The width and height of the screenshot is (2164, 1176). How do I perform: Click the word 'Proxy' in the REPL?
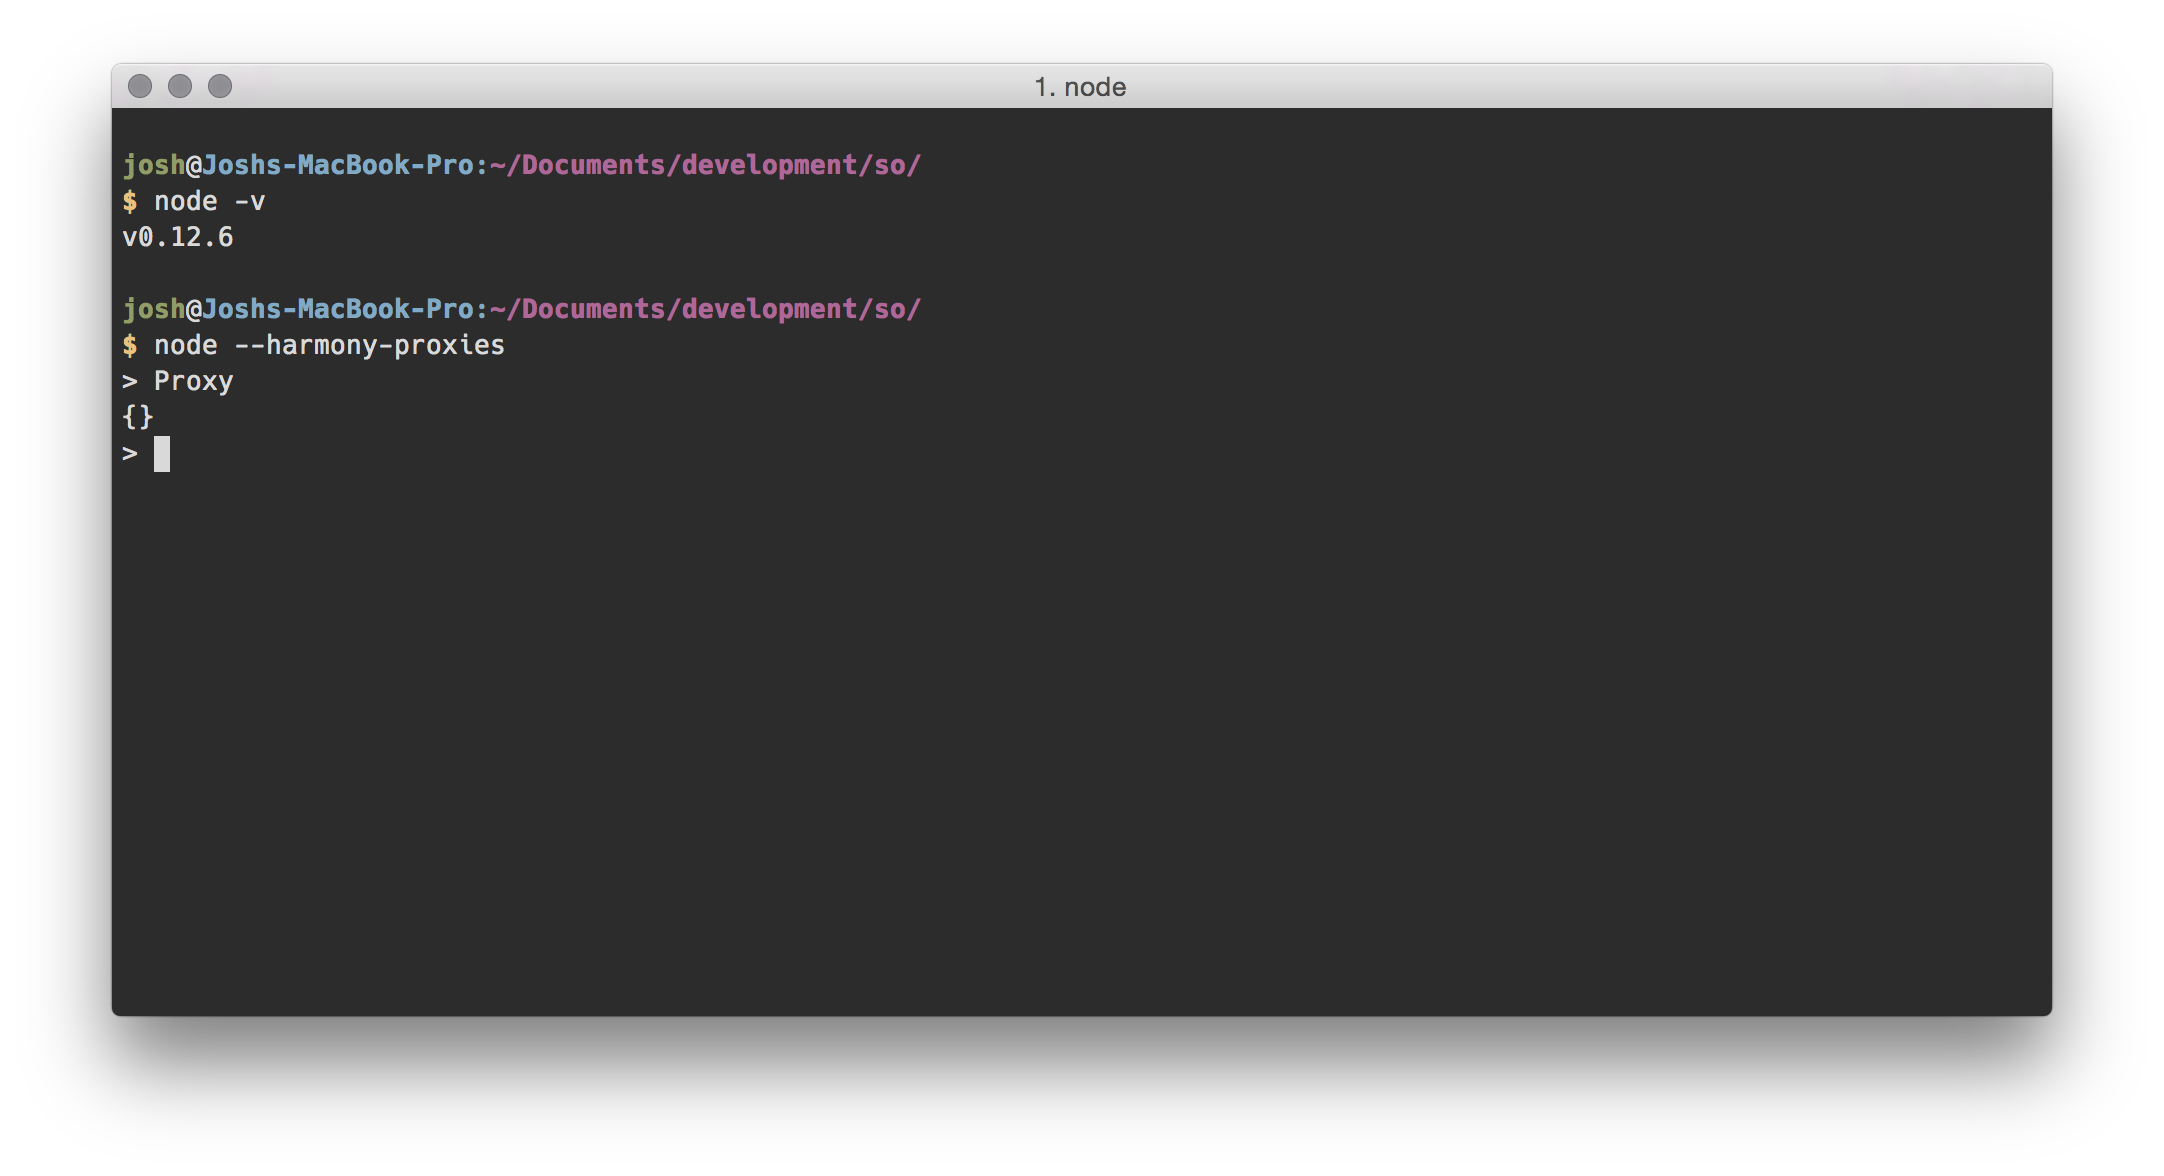pyautogui.click(x=194, y=381)
